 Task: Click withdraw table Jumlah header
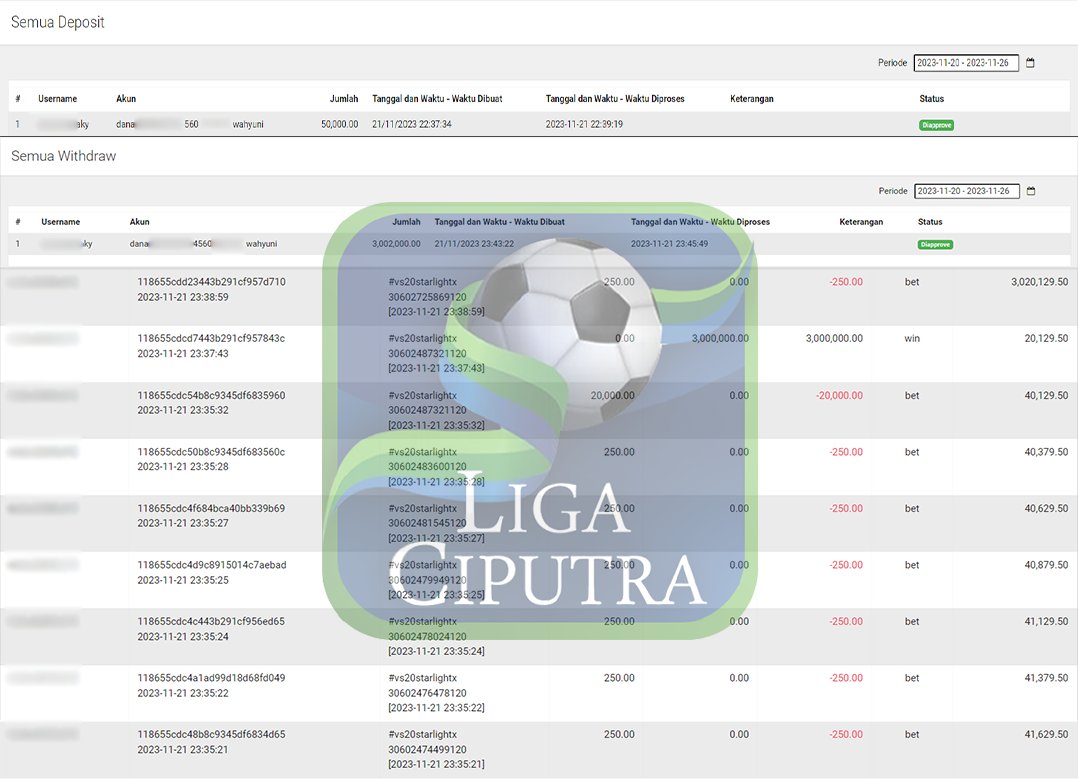406,222
